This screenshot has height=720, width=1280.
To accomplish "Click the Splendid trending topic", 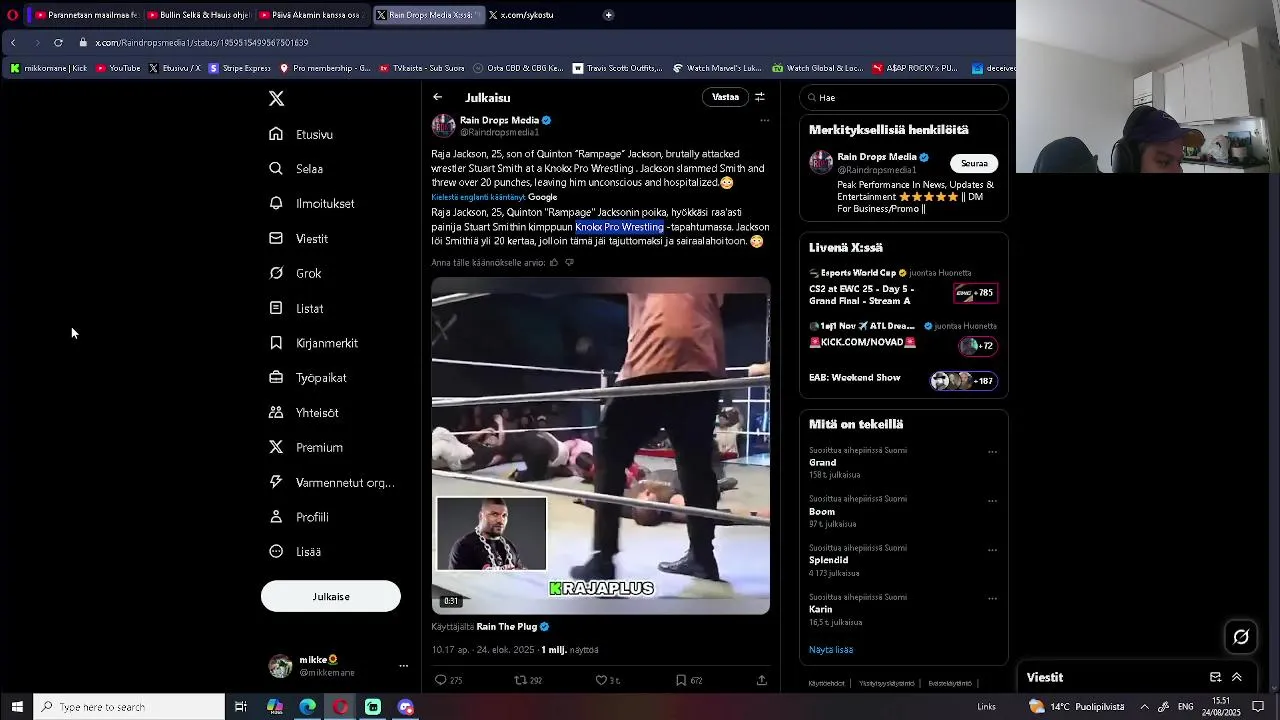I will tap(828, 560).
